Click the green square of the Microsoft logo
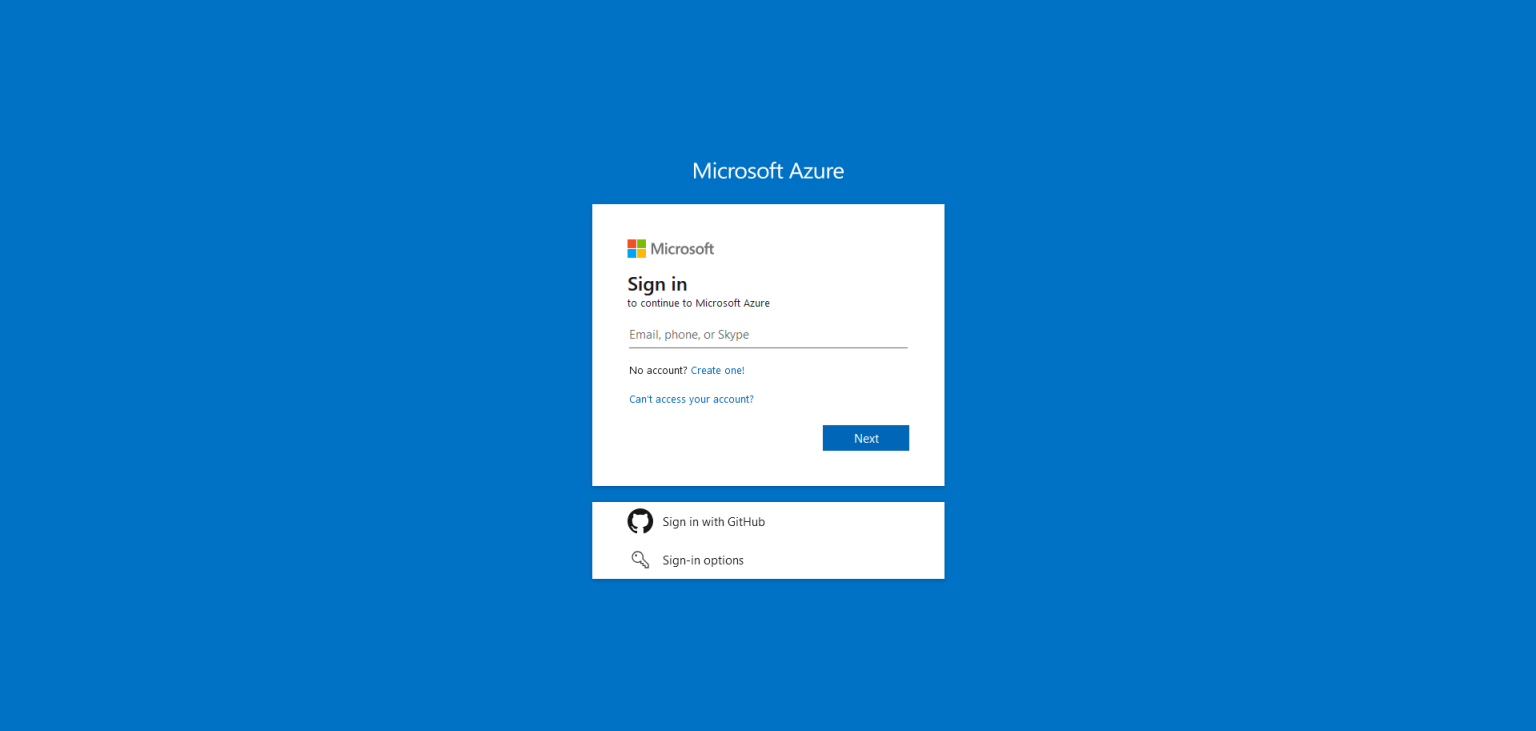The image size is (1536, 731). (x=640, y=244)
